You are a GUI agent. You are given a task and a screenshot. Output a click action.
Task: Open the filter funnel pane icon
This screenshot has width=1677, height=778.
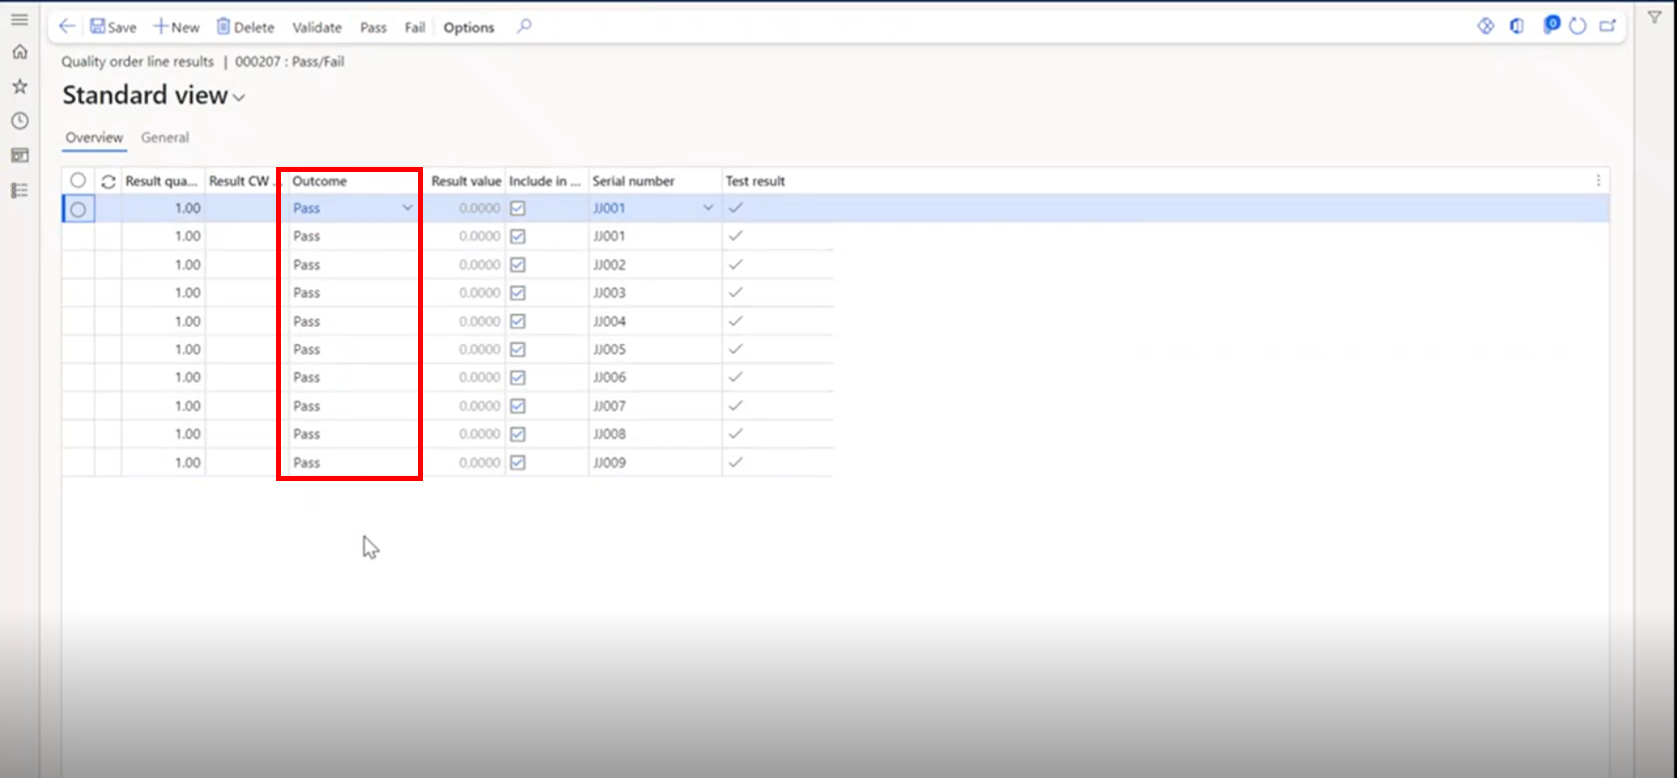click(x=1655, y=18)
